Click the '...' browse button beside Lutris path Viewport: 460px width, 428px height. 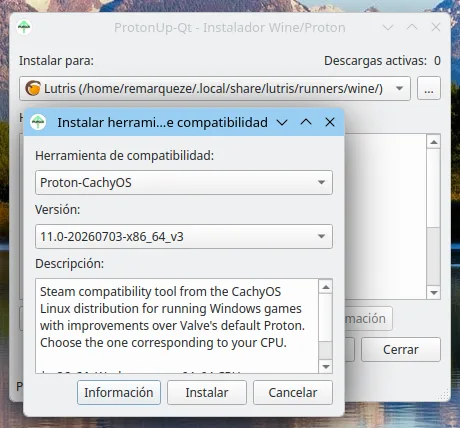(x=429, y=88)
